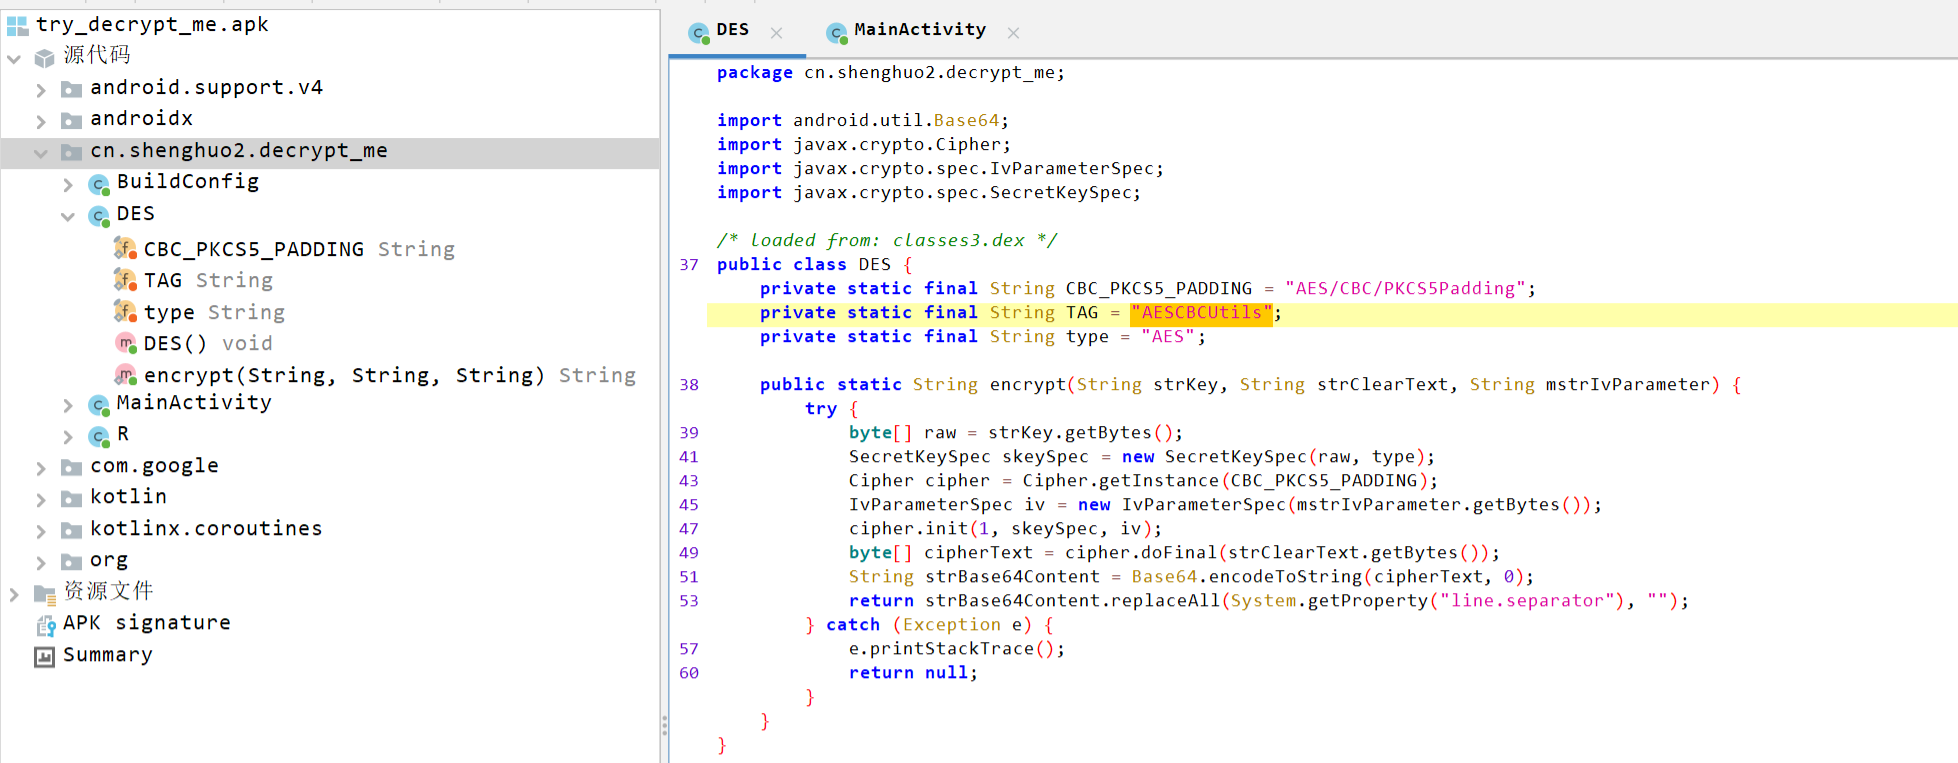The width and height of the screenshot is (1958, 763).
Task: Click line number 53 in gutter
Action: 689,601
